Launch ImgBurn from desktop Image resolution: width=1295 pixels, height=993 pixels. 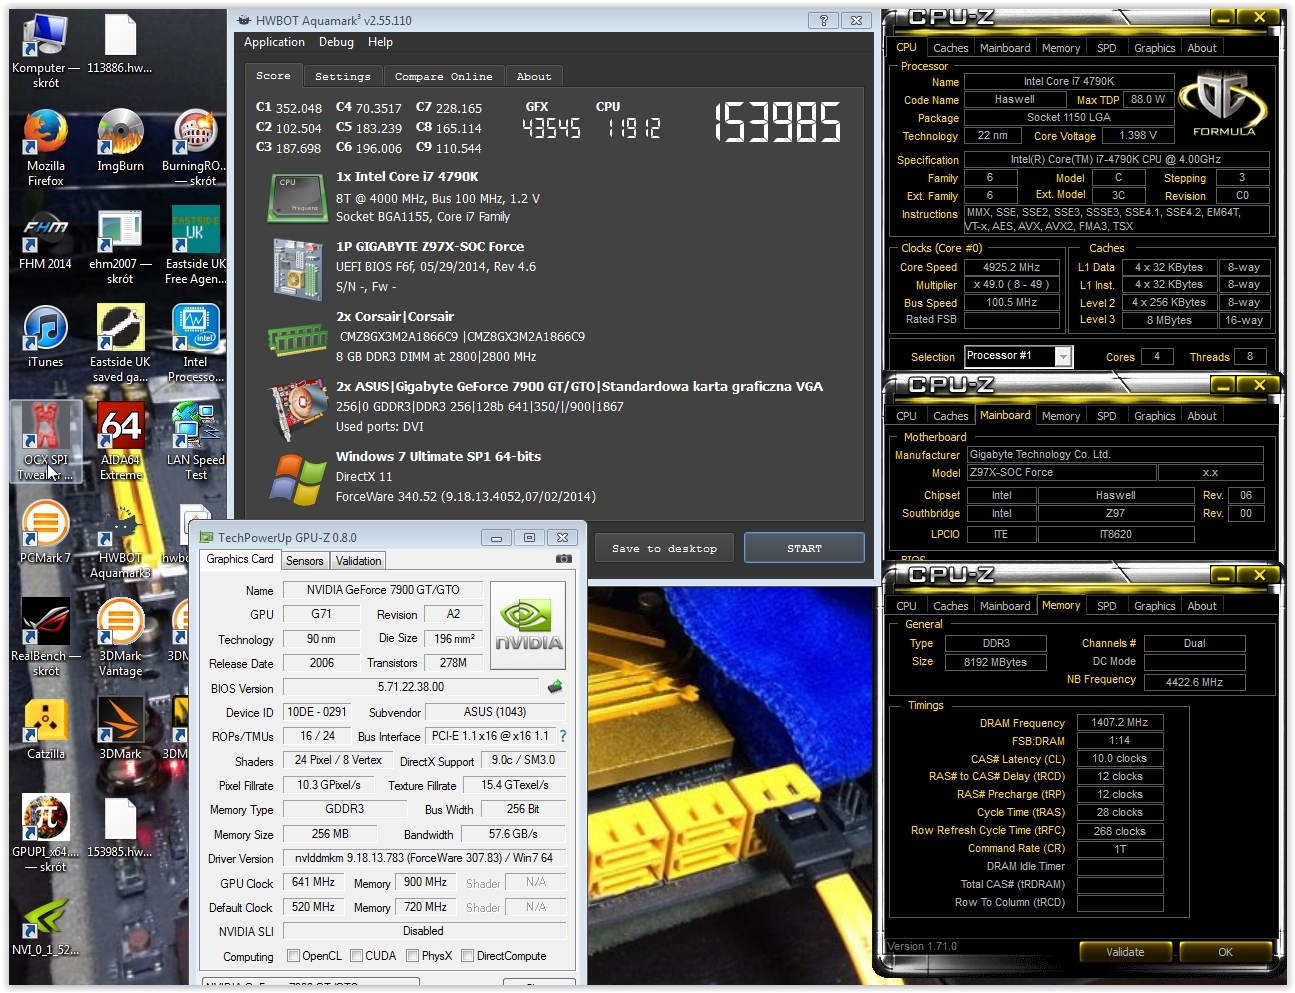tap(120, 141)
